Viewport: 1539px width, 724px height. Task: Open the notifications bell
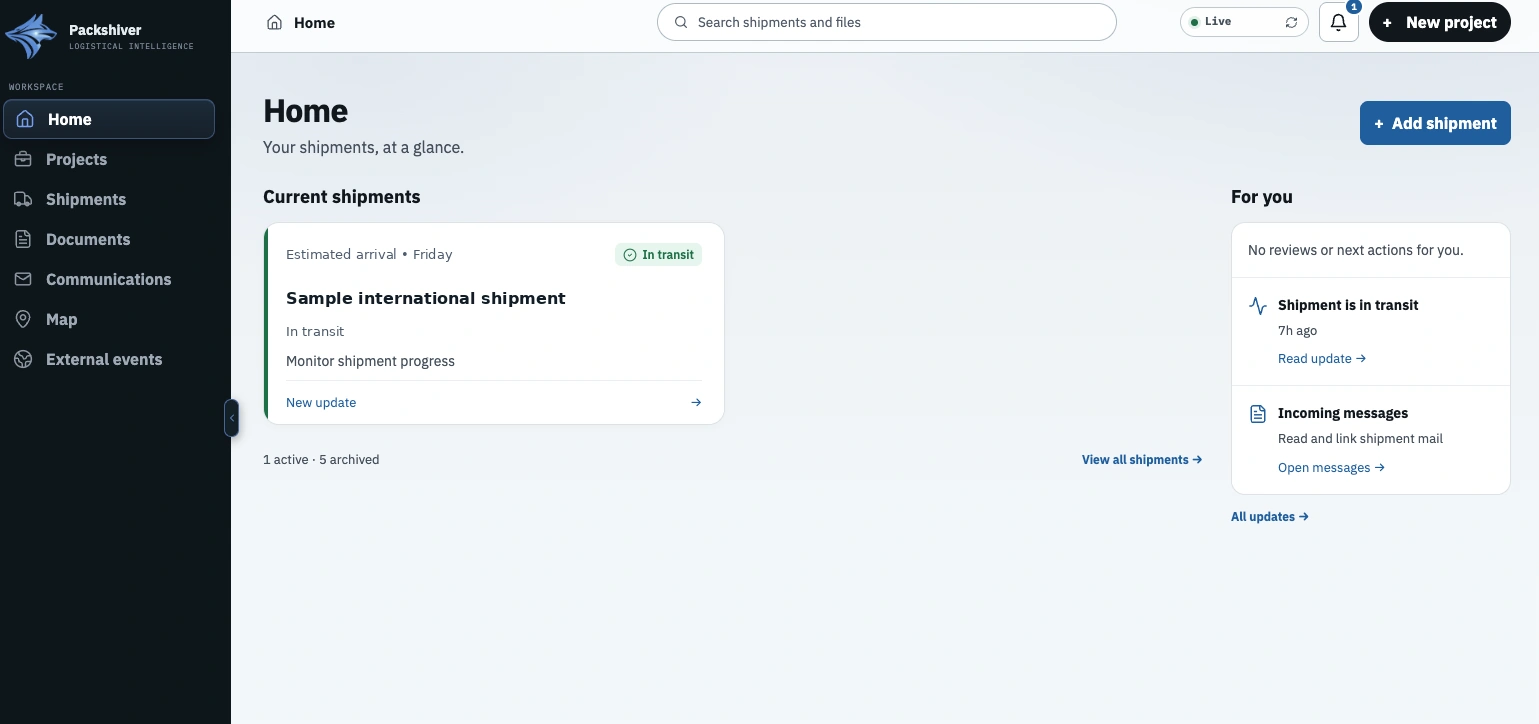(1339, 22)
